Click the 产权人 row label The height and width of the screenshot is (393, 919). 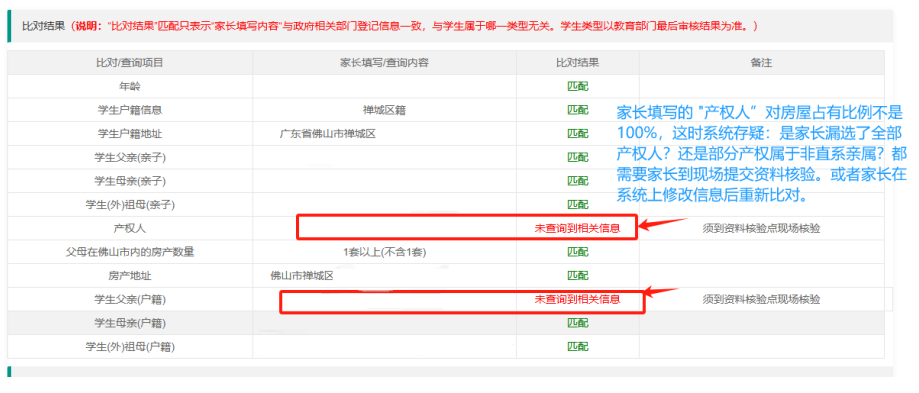point(130,228)
